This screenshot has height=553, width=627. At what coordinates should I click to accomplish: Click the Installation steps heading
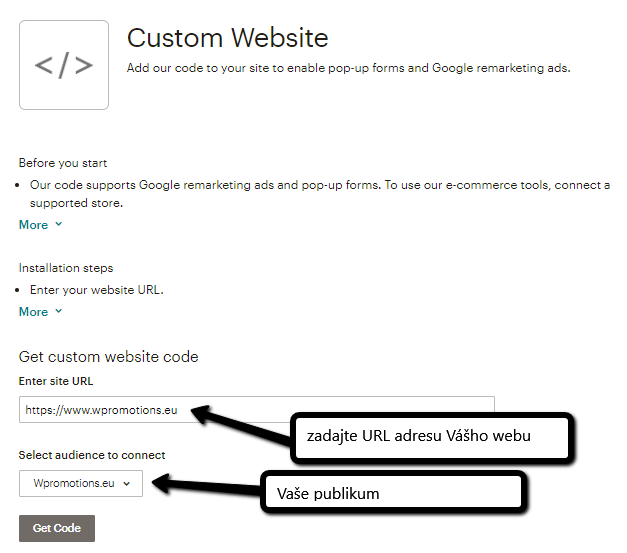66,268
